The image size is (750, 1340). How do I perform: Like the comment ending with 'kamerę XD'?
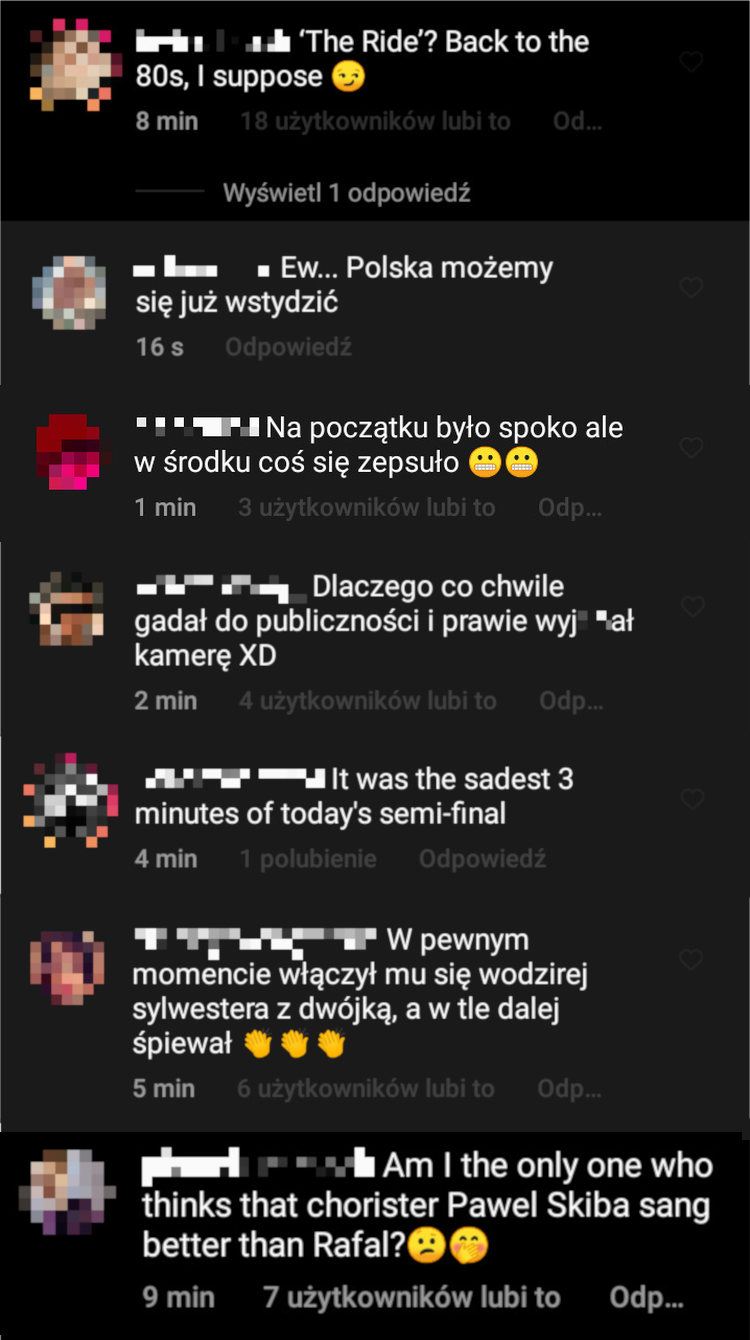tap(691, 606)
